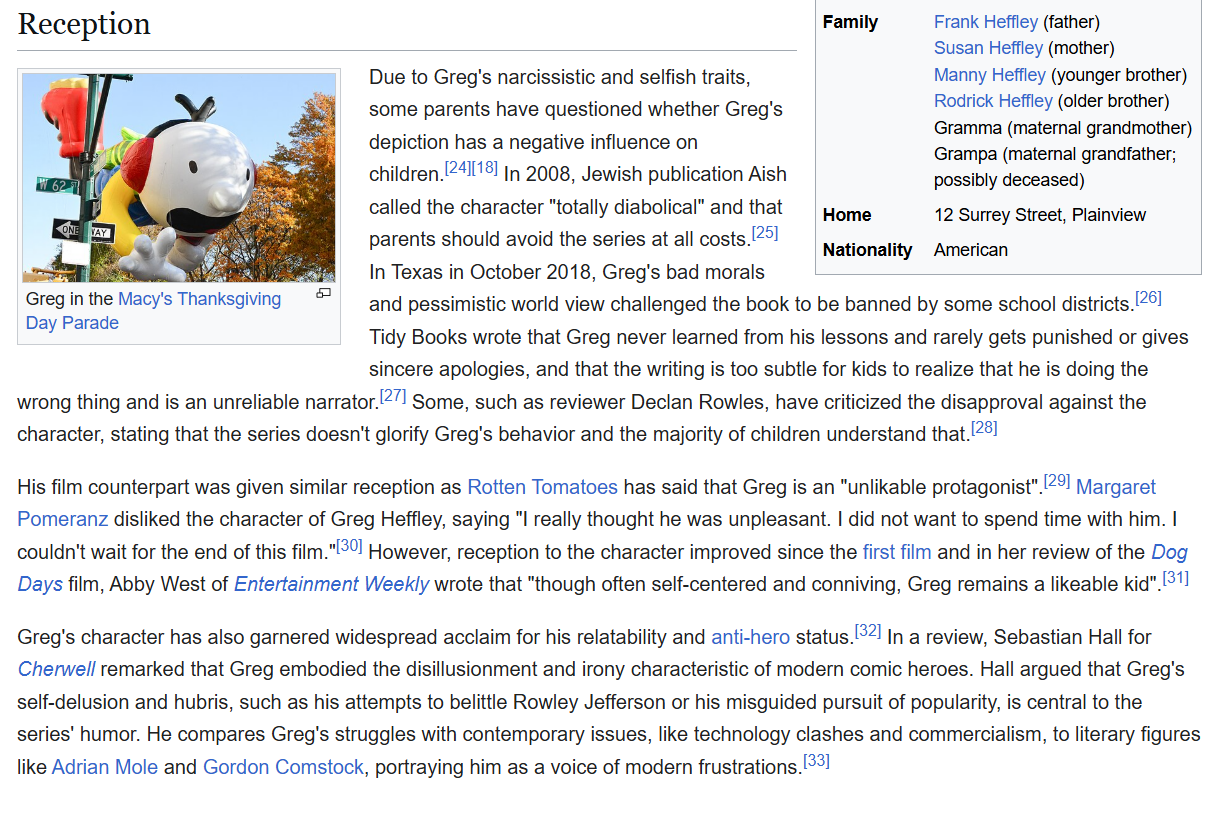
Task: Jump to citation [28]
Action: coord(985,429)
